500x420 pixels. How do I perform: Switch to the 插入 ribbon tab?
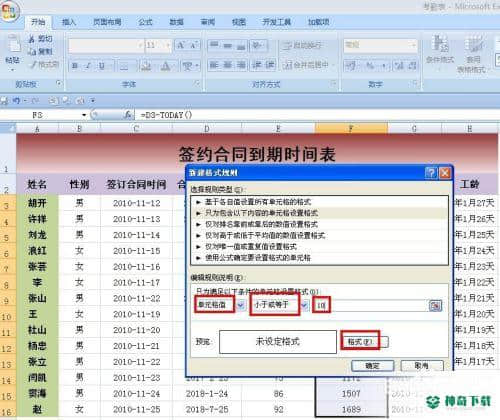(x=69, y=22)
